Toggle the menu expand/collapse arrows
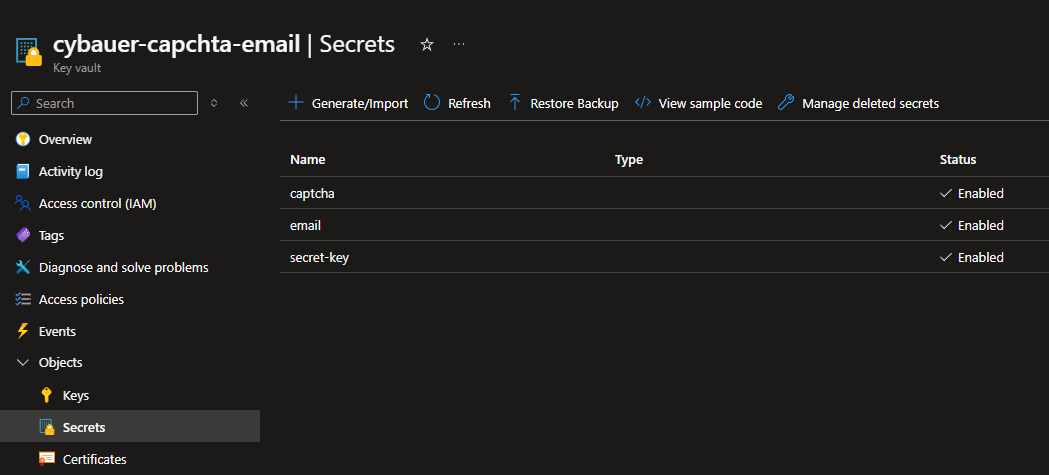Image resolution: width=1049 pixels, height=475 pixels. (x=214, y=103)
